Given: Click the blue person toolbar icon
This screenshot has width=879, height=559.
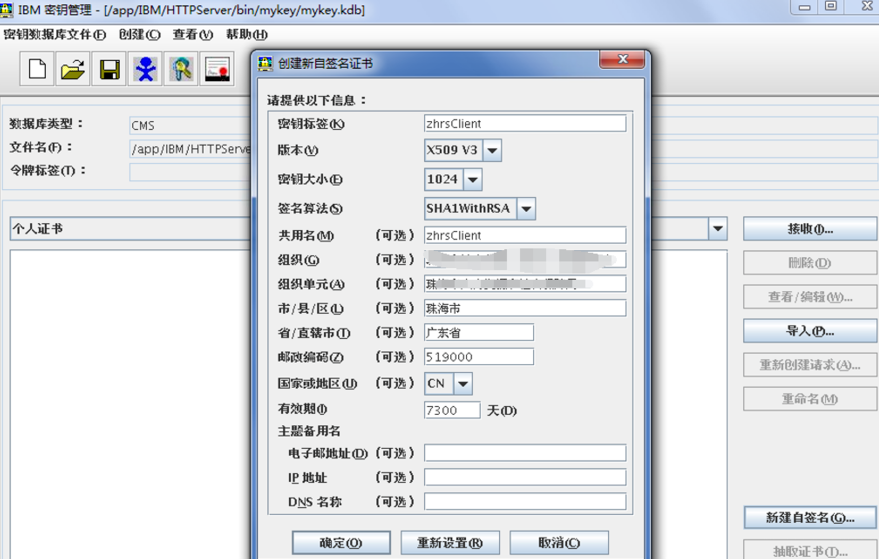Looking at the screenshot, I should point(145,69).
